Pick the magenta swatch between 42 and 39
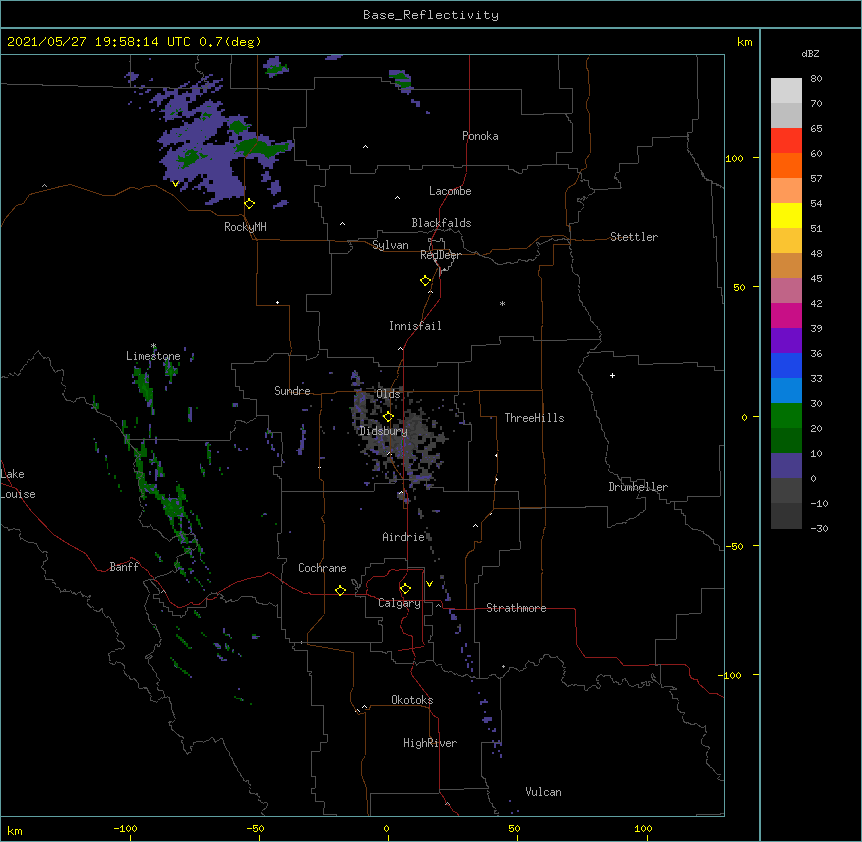Screen dimensions: 862x842 click(786, 315)
